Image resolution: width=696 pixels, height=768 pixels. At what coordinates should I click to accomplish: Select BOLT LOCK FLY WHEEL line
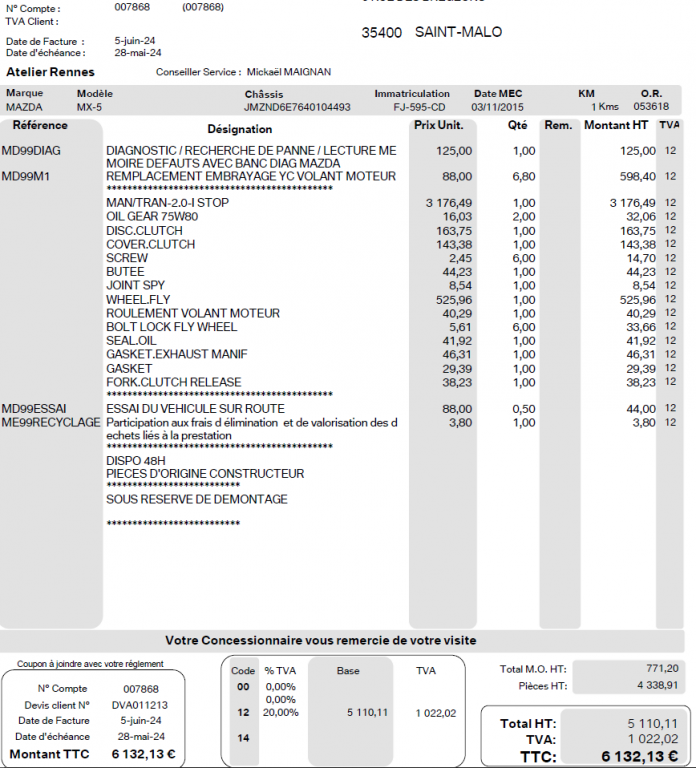tap(171, 327)
